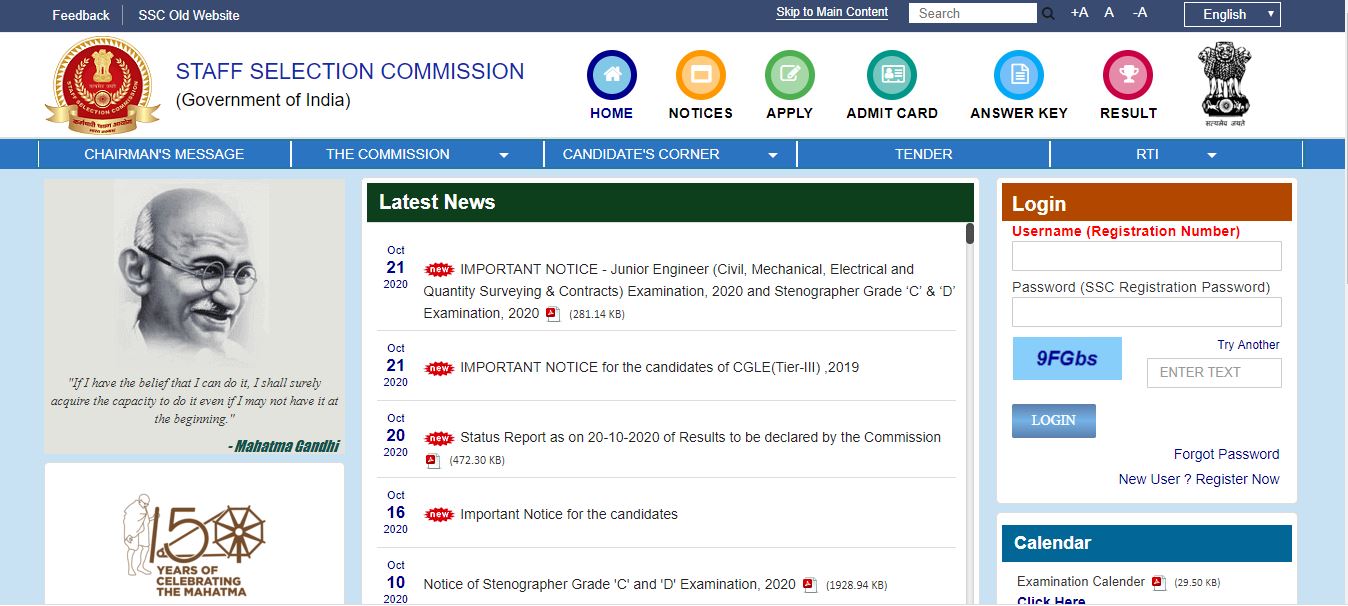The image size is (1348, 606).
Task: Click the Forgot Password link
Action: pos(1226,454)
